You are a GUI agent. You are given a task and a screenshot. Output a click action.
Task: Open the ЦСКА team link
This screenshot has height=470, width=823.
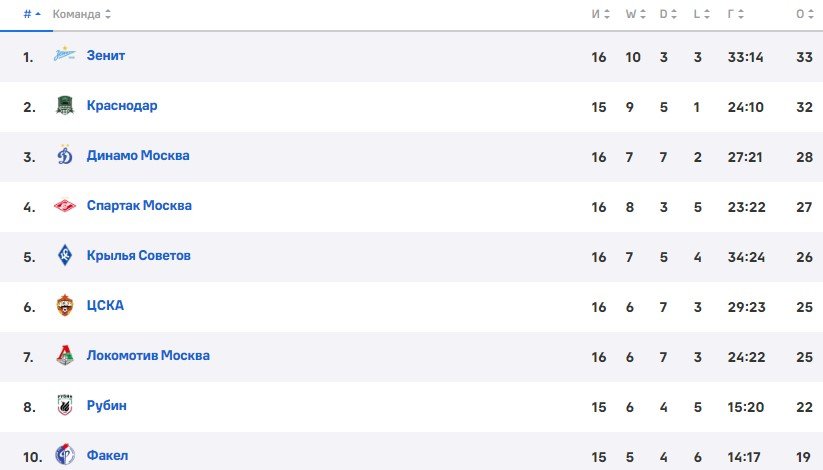(105, 306)
